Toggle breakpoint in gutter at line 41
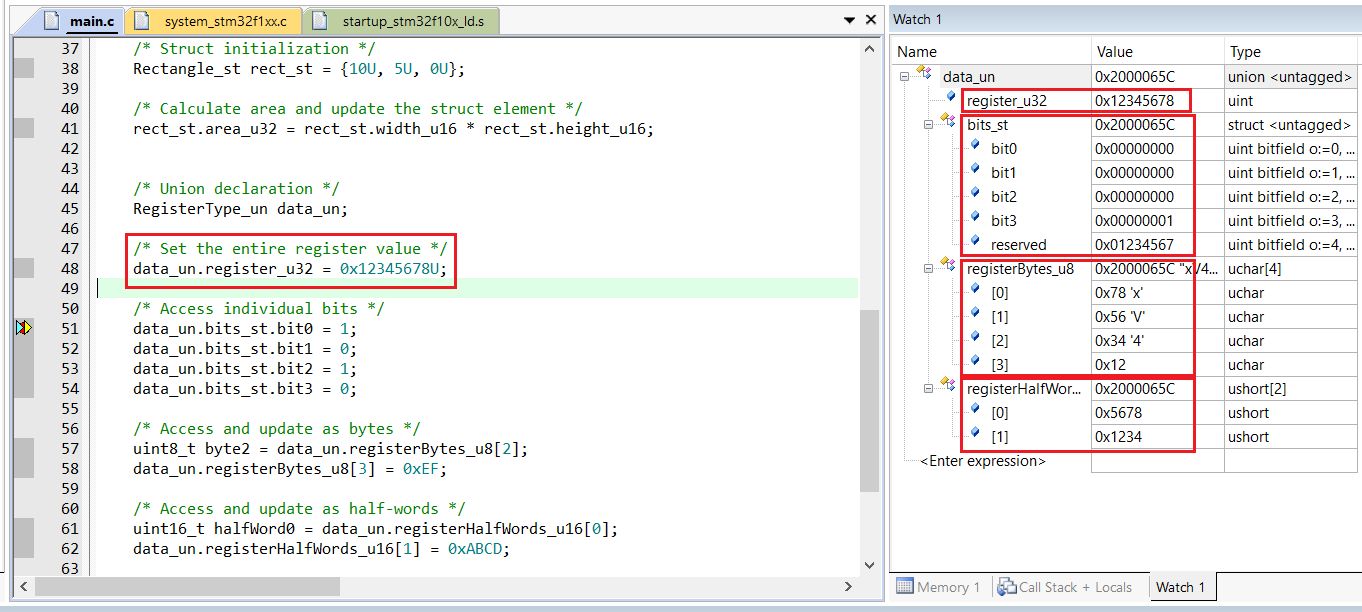The width and height of the screenshot is (1362, 612). click(24, 128)
